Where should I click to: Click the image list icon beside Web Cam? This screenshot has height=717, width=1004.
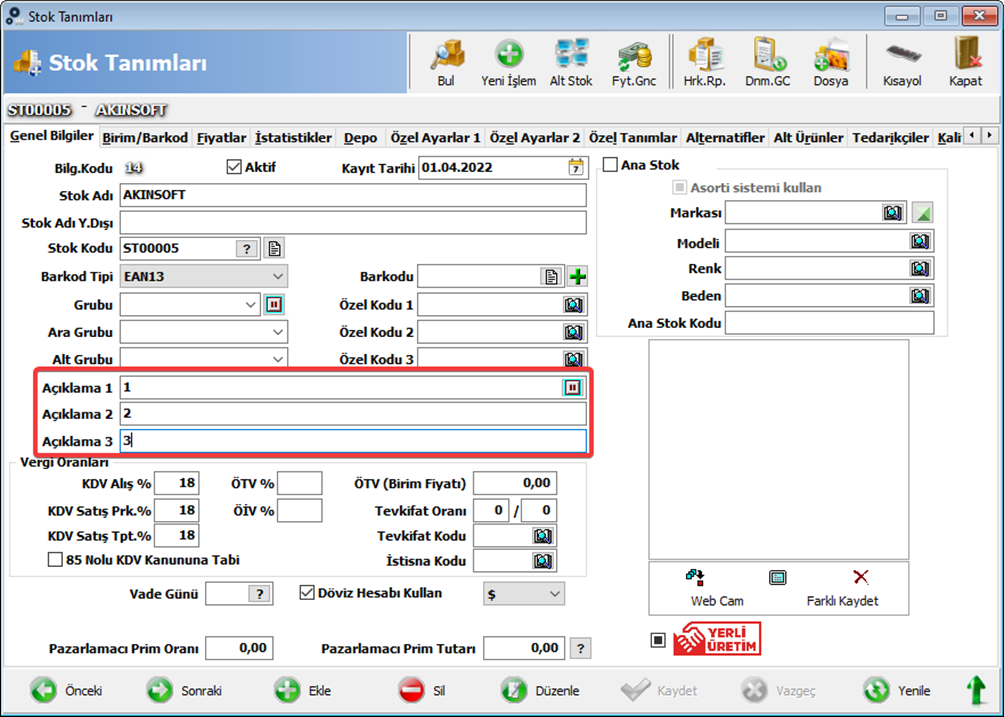point(777,578)
